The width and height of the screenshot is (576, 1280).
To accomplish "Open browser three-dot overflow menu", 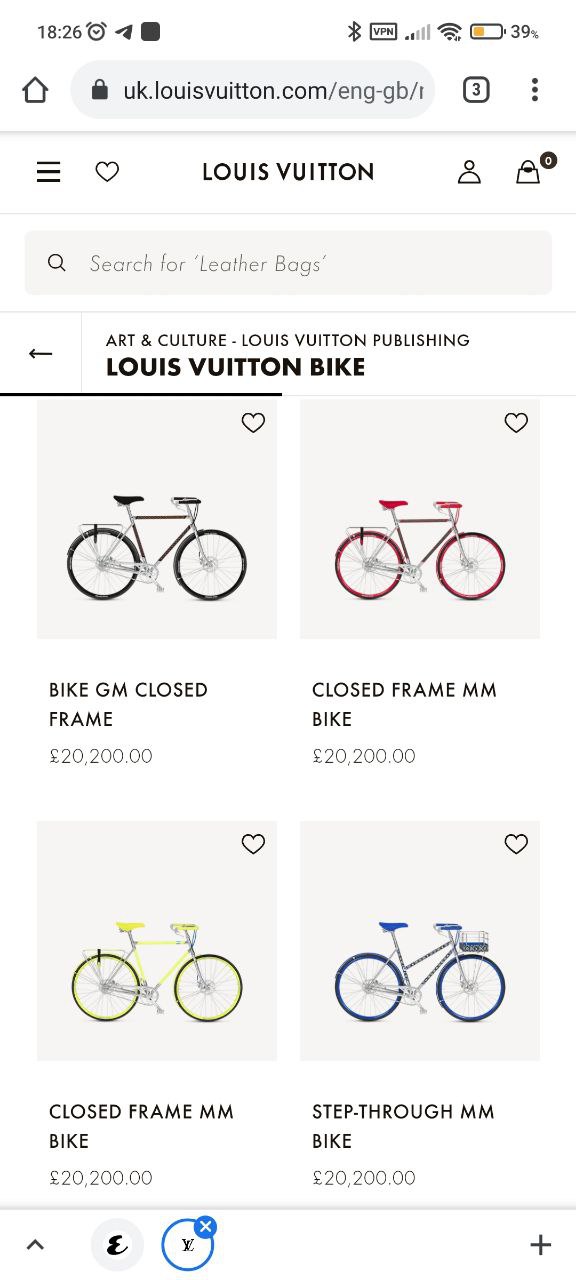I will click(535, 90).
